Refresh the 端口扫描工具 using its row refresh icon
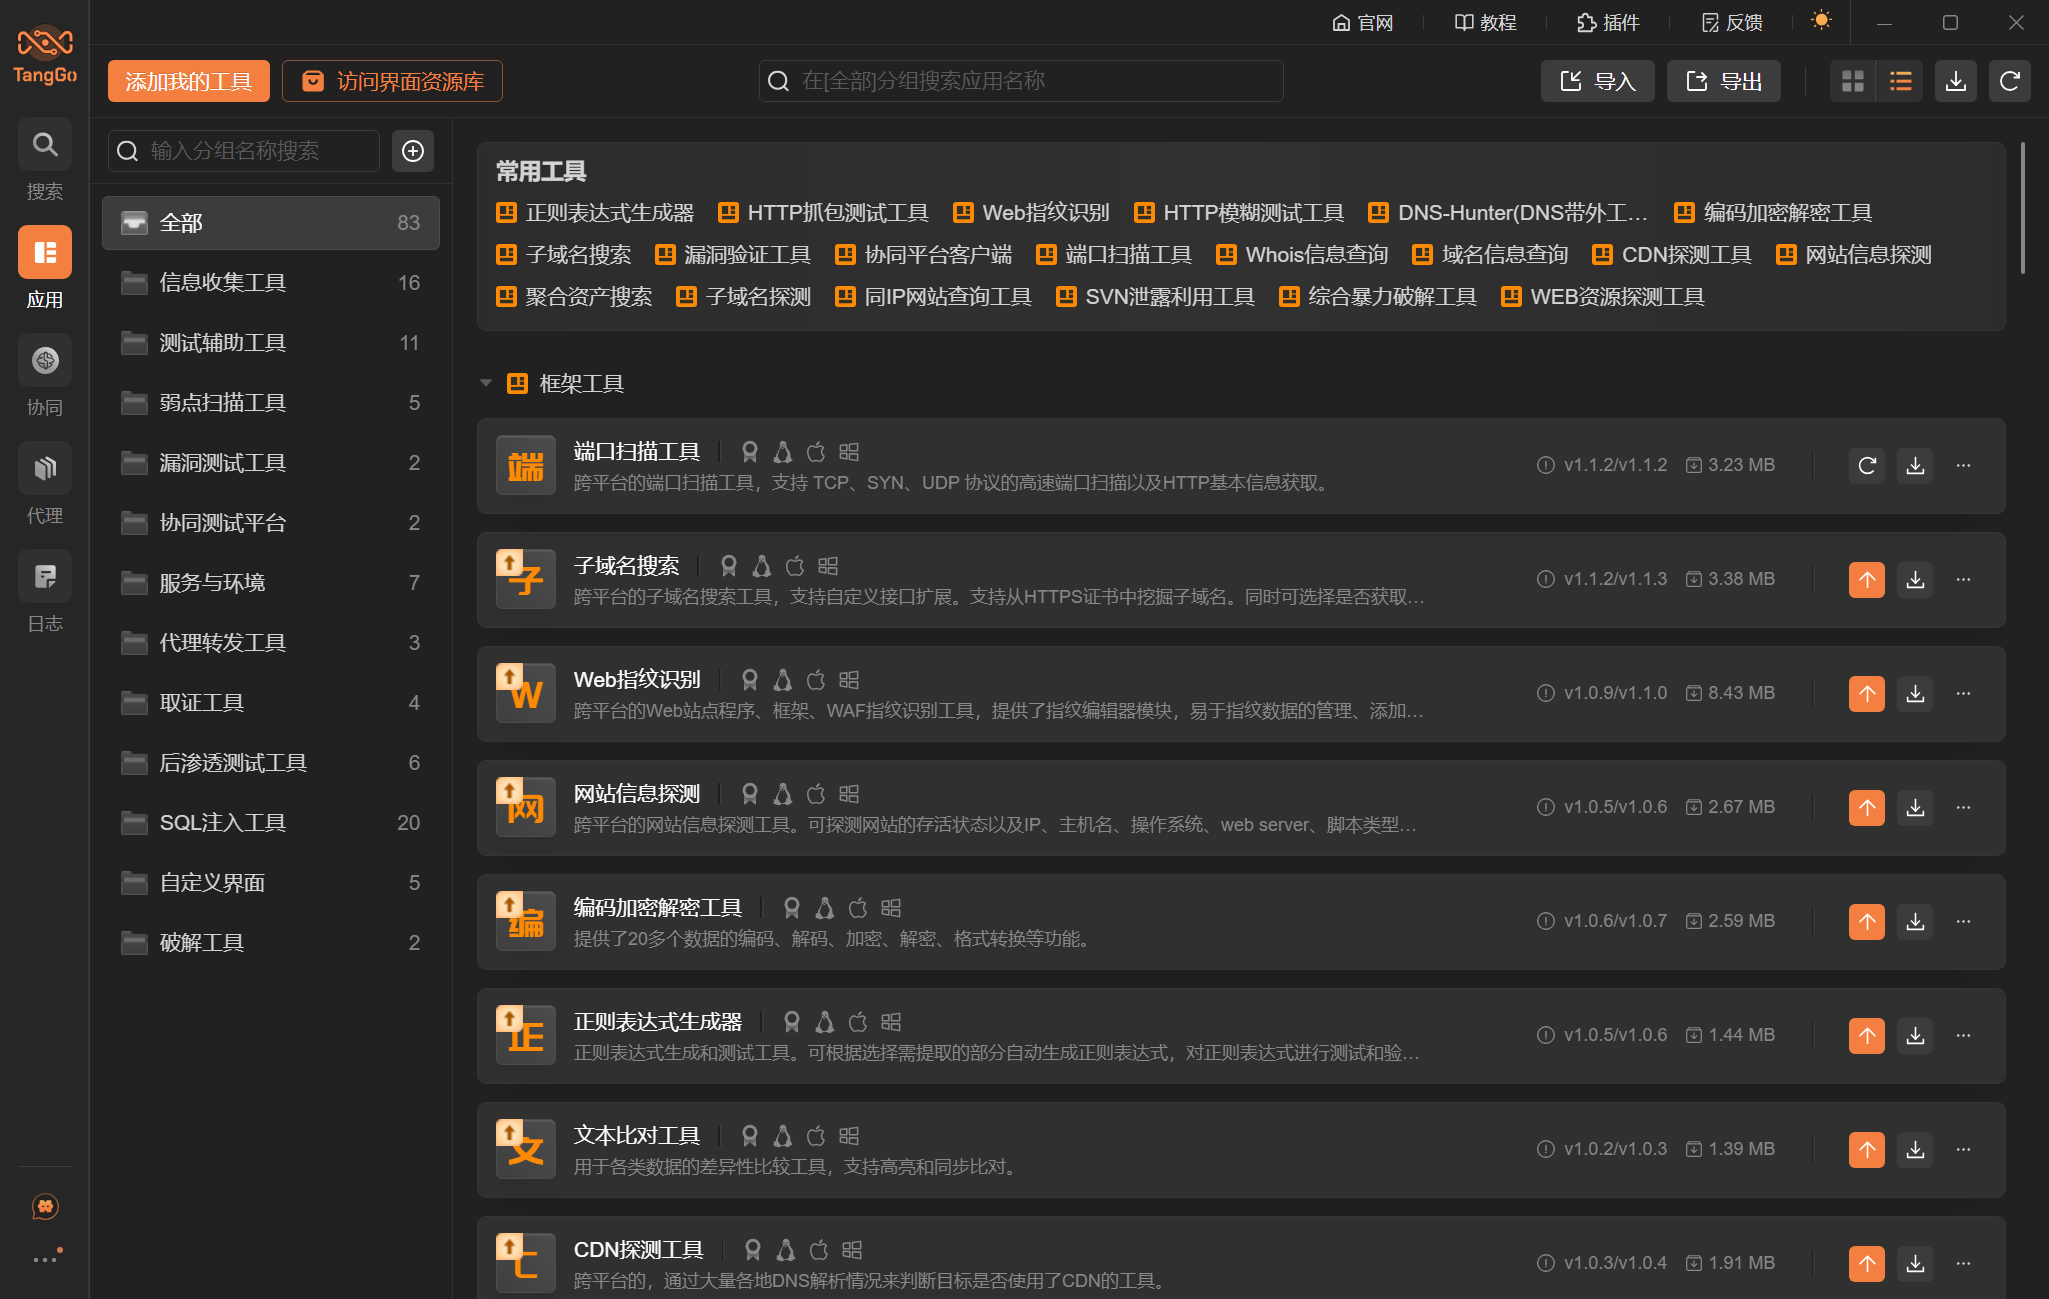2049x1299 pixels. (1866, 465)
